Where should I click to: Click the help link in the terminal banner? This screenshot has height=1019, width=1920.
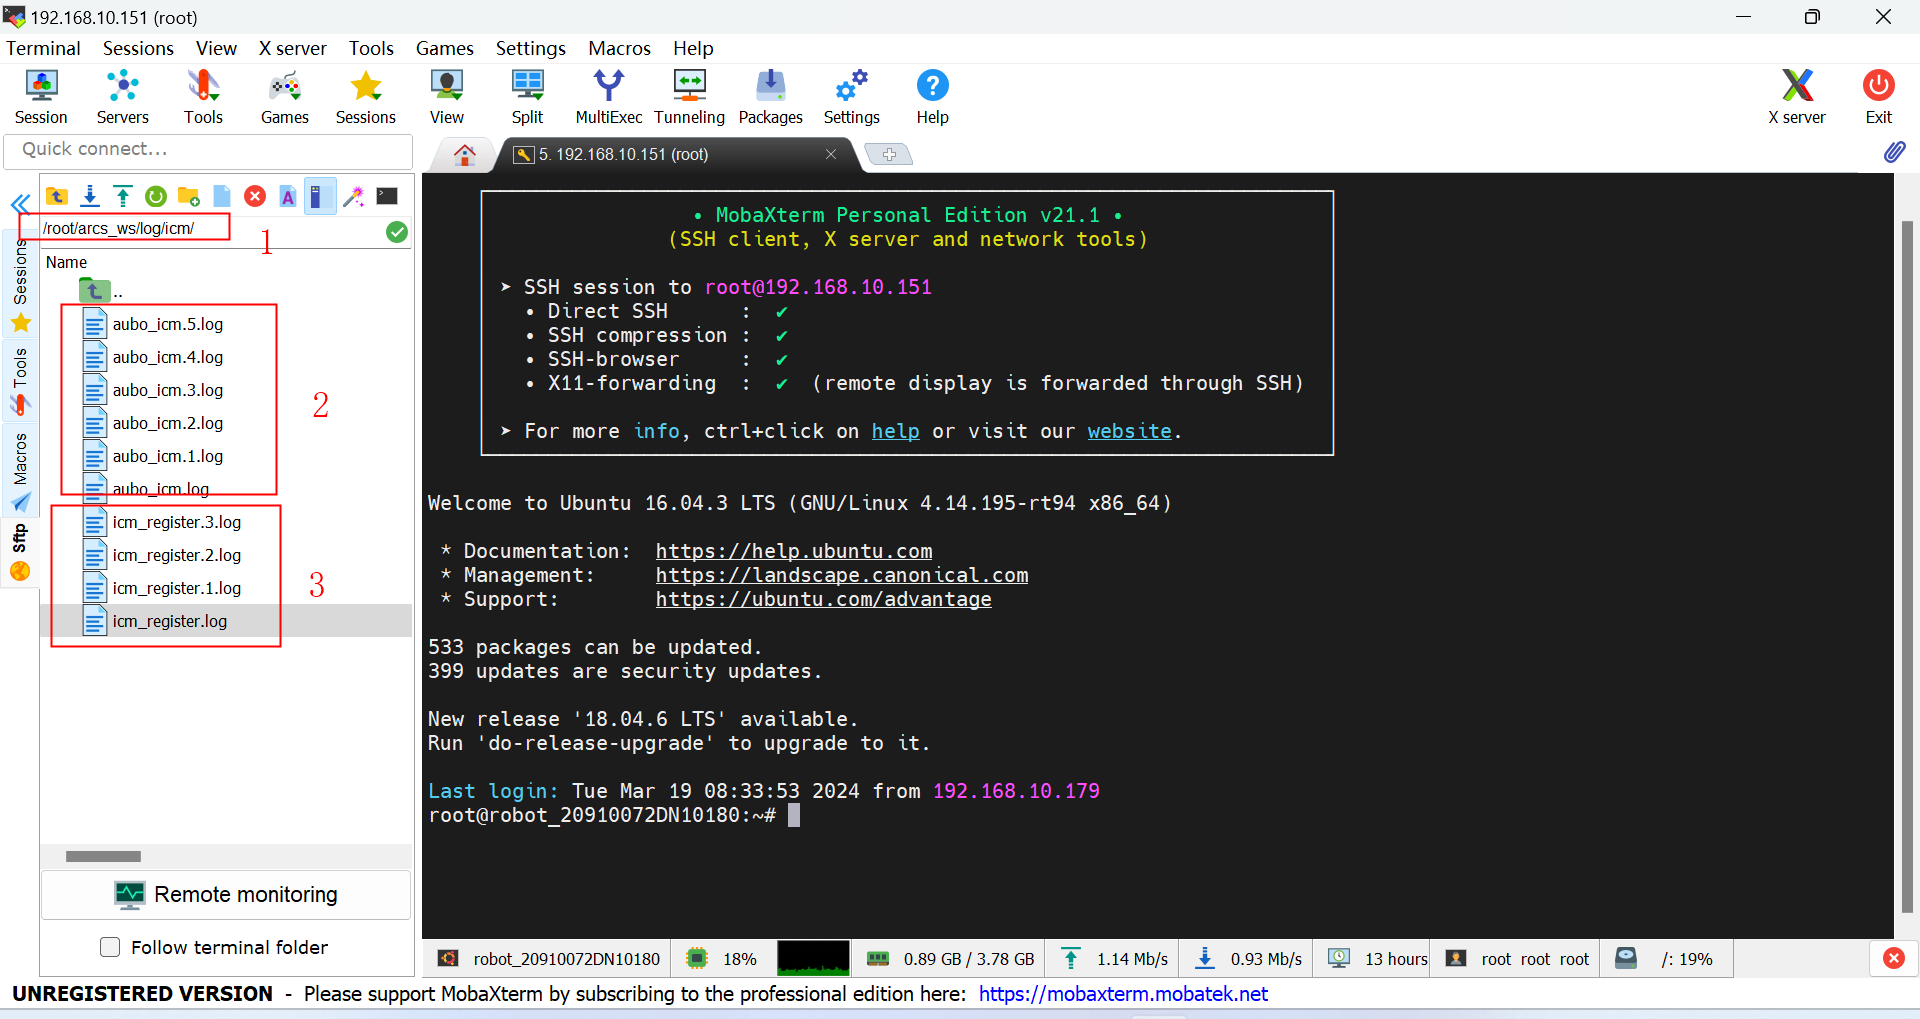895,431
